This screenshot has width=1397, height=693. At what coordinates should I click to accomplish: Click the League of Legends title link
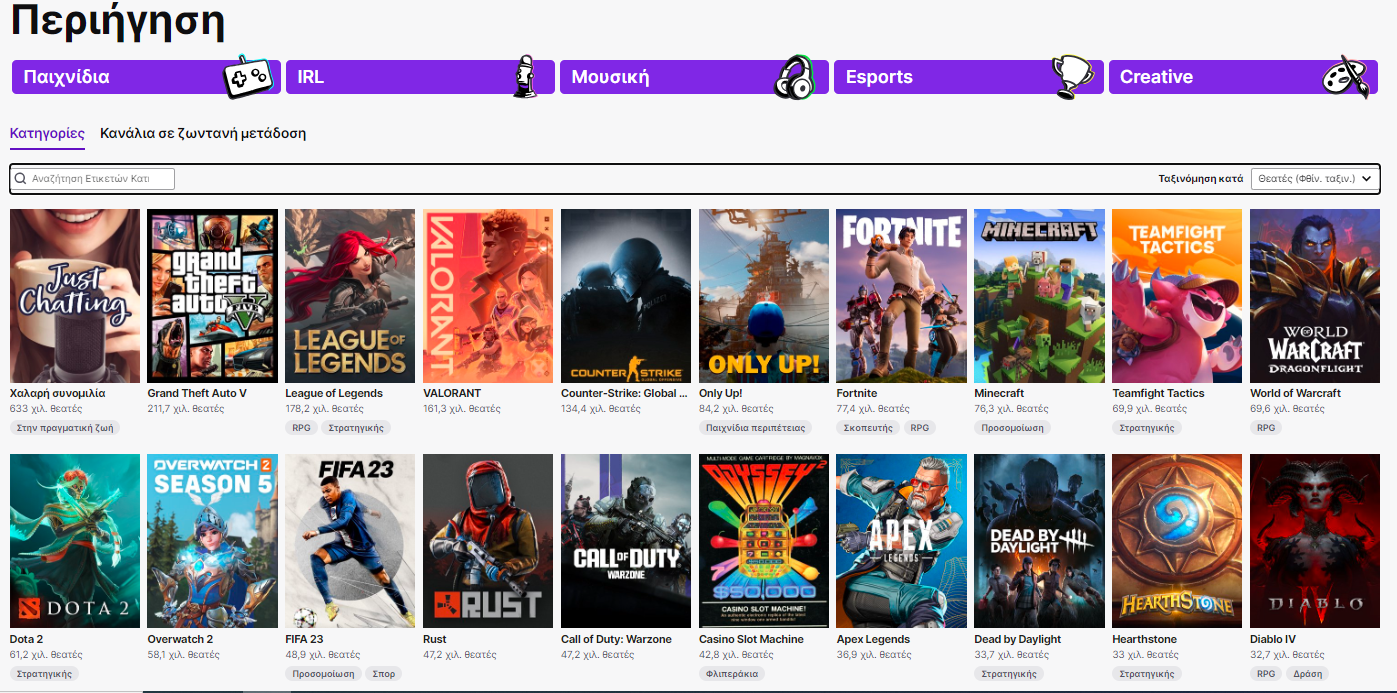click(334, 393)
